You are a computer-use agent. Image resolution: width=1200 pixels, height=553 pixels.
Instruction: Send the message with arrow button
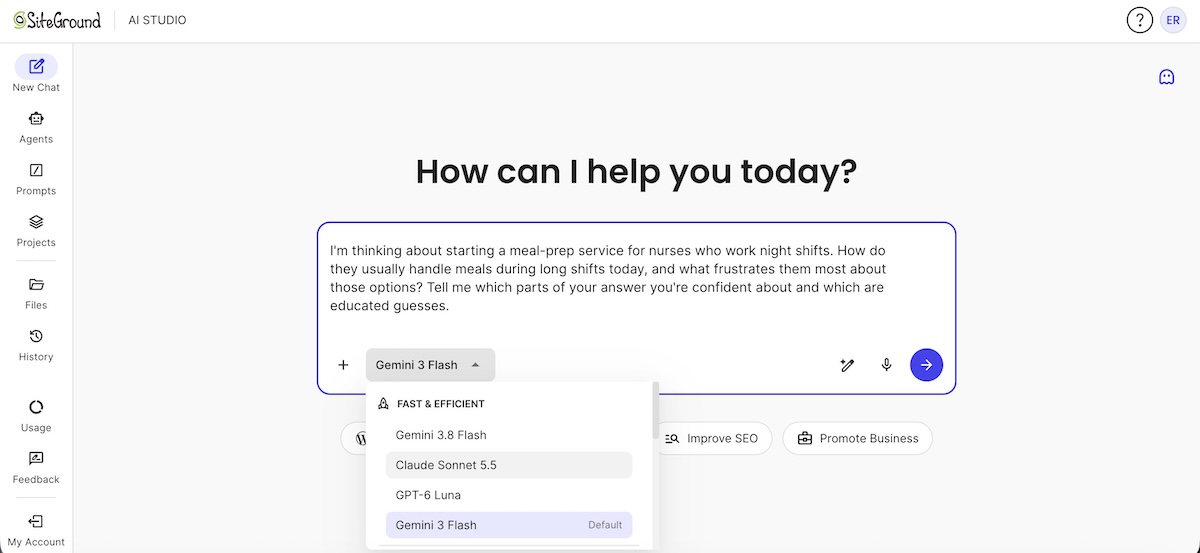926,365
